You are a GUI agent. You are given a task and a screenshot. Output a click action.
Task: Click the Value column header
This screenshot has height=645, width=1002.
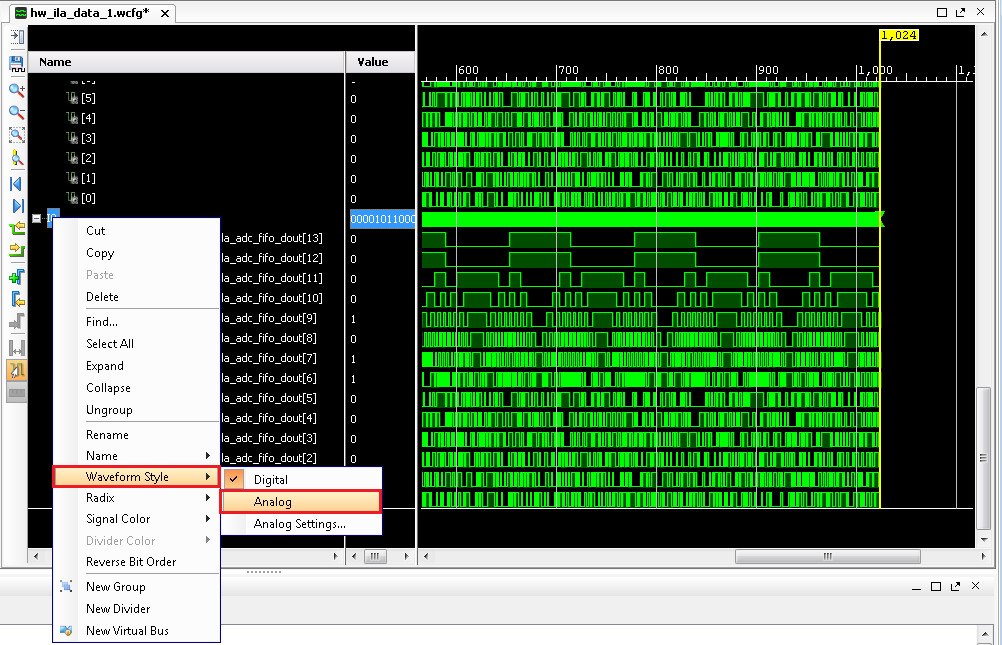tap(380, 62)
